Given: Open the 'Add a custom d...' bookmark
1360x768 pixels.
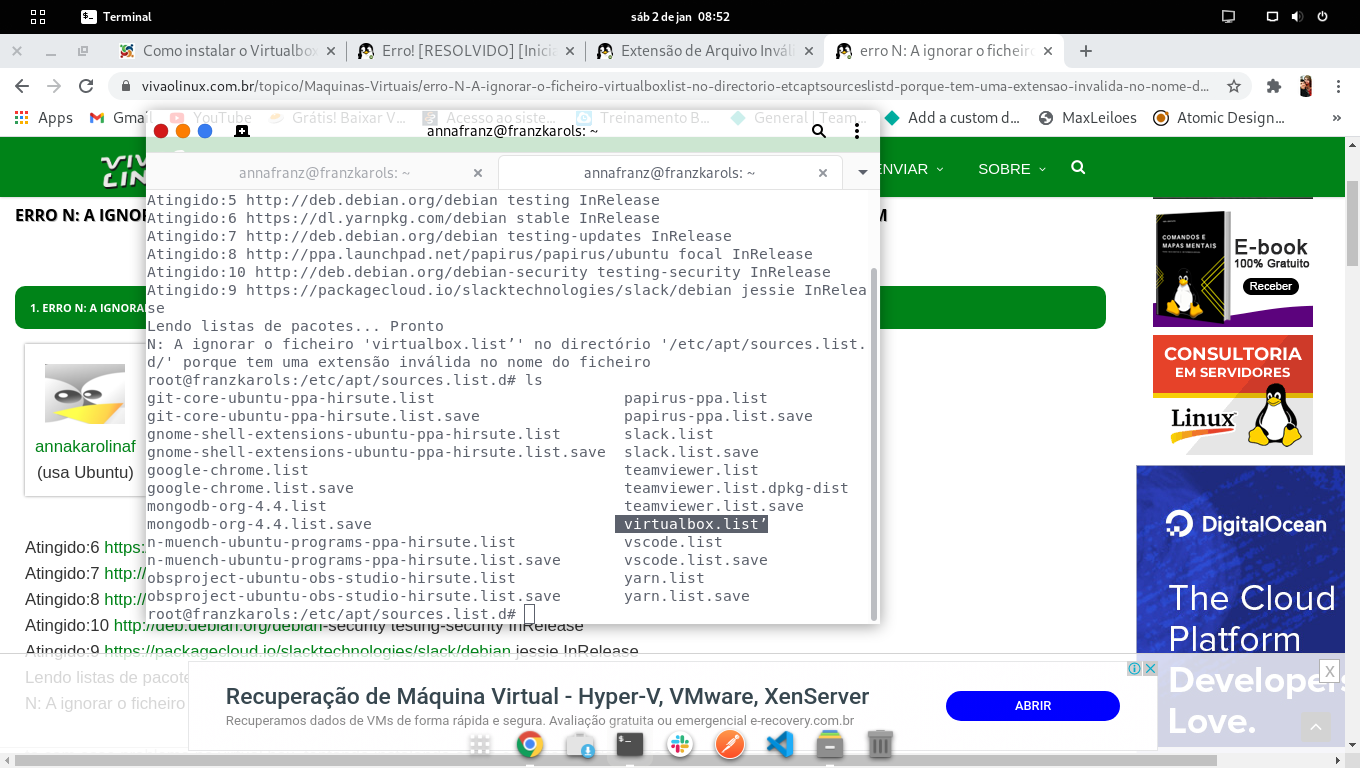Looking at the screenshot, I should coord(954,118).
